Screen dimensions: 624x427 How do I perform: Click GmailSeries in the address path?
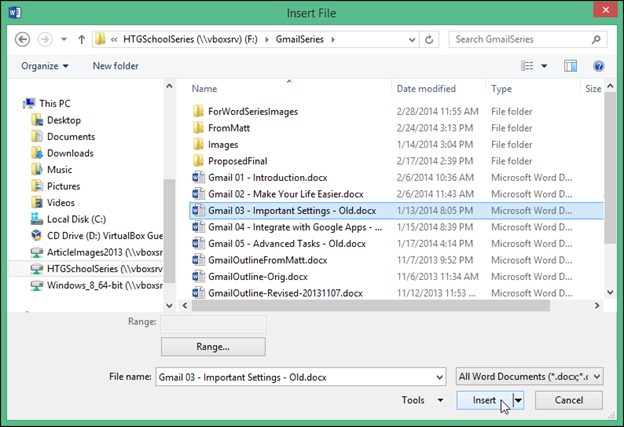coord(300,39)
